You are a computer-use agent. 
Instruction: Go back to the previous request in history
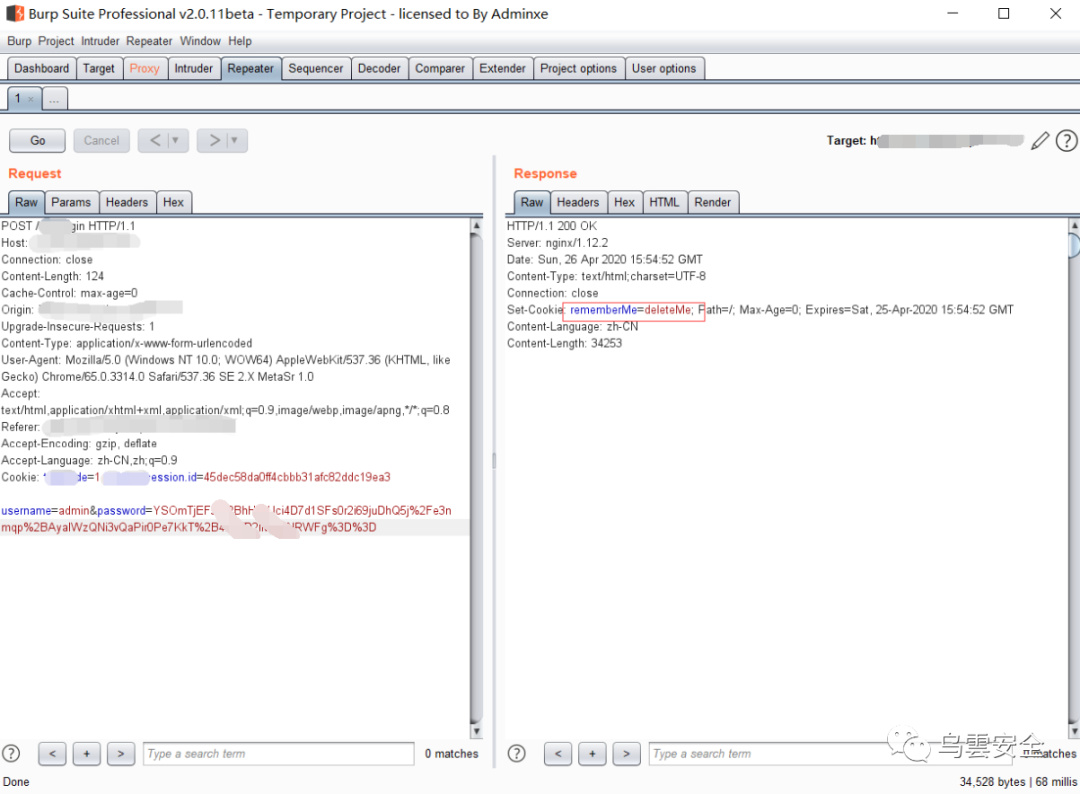[155, 140]
